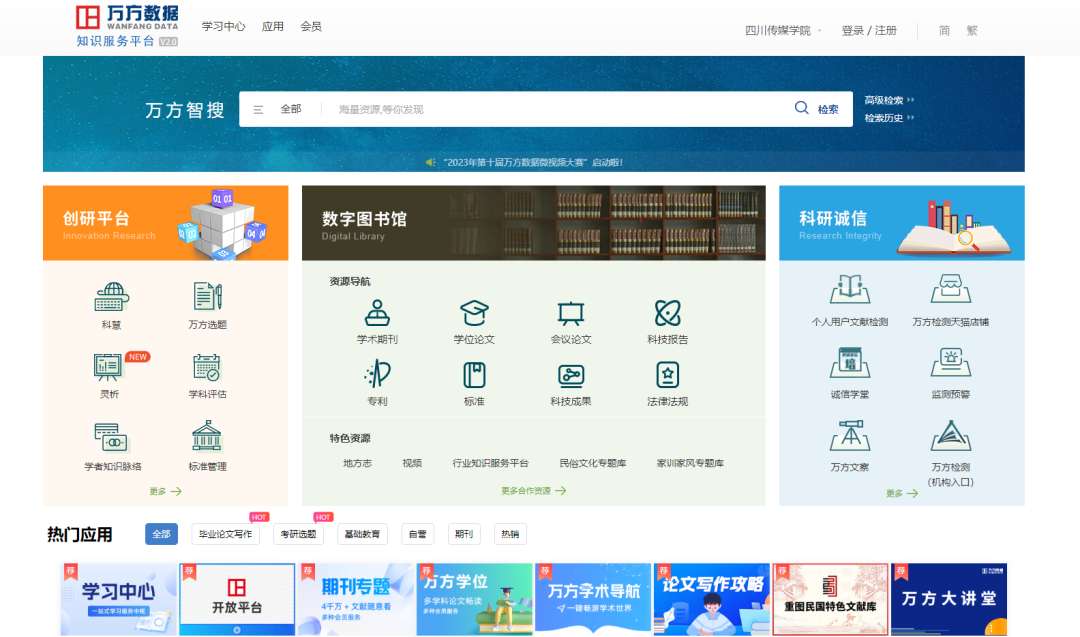The height and width of the screenshot is (637, 1080).
Task: Open the 科技报告 icon
Action: 667,314
